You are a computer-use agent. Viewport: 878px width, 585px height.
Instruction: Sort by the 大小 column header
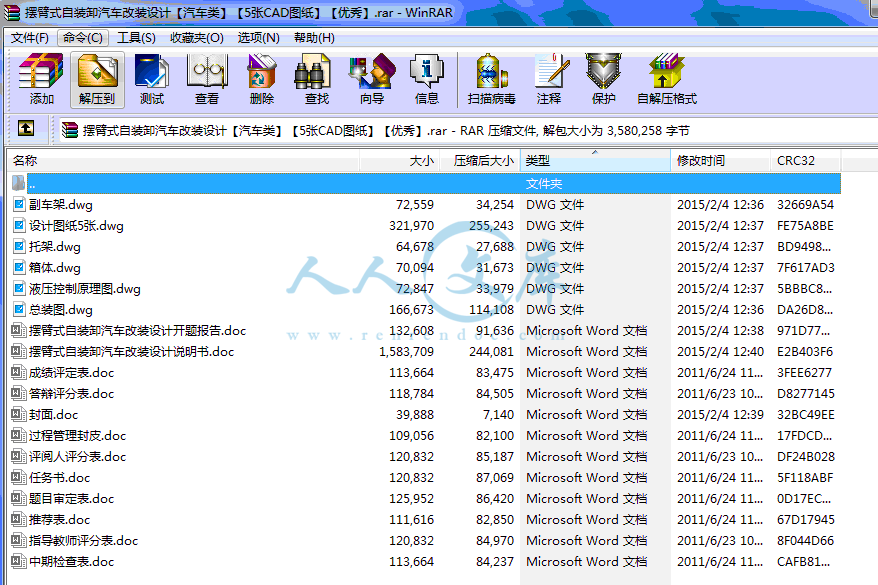click(399, 161)
